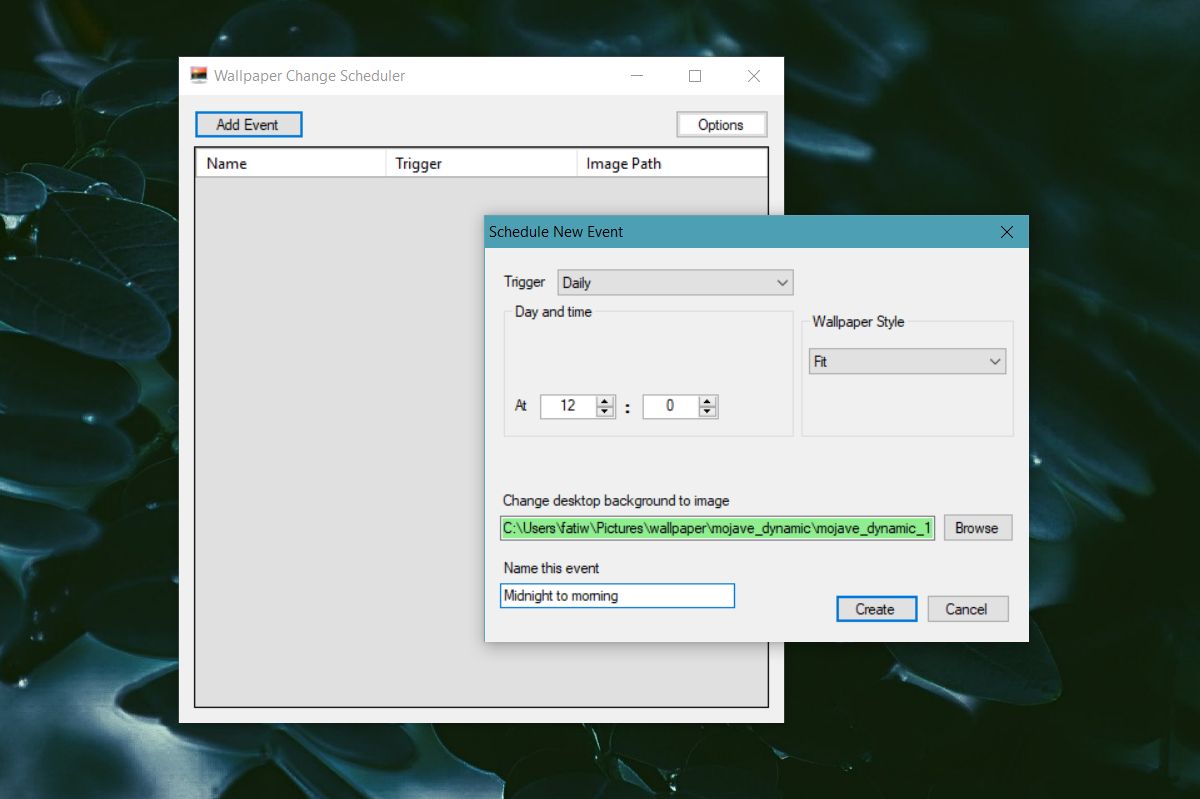Open the Options button
The image size is (1200, 799).
pyautogui.click(x=721, y=125)
